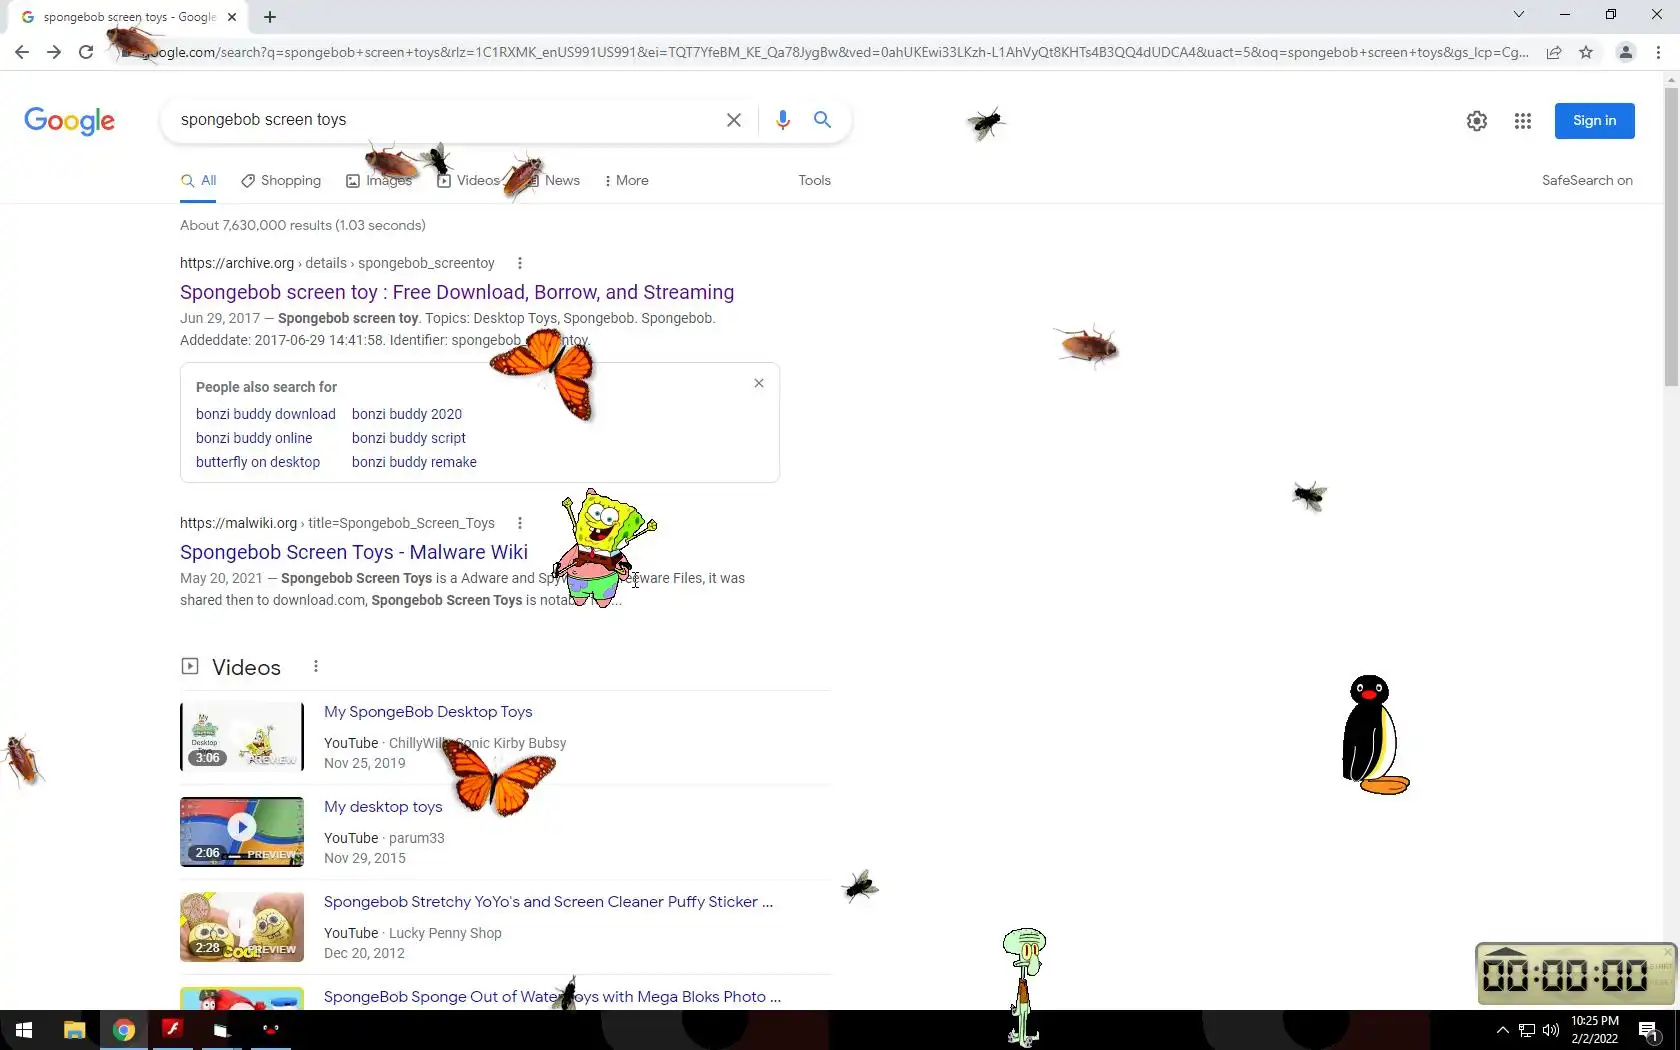Image resolution: width=1680 pixels, height=1050 pixels.
Task: Open Spongebob Stretchy YoYo's video link
Action: click(548, 902)
